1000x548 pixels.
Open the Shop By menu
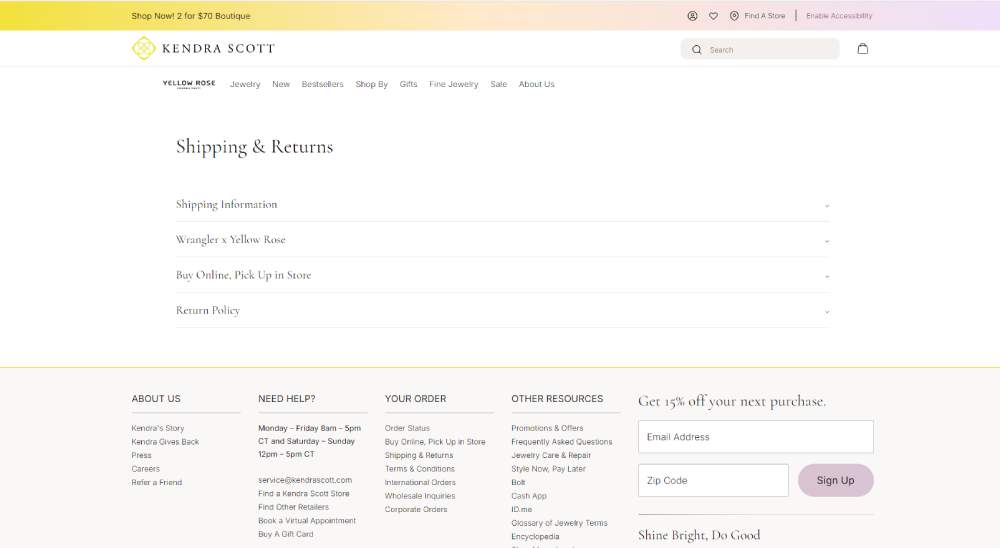(371, 84)
